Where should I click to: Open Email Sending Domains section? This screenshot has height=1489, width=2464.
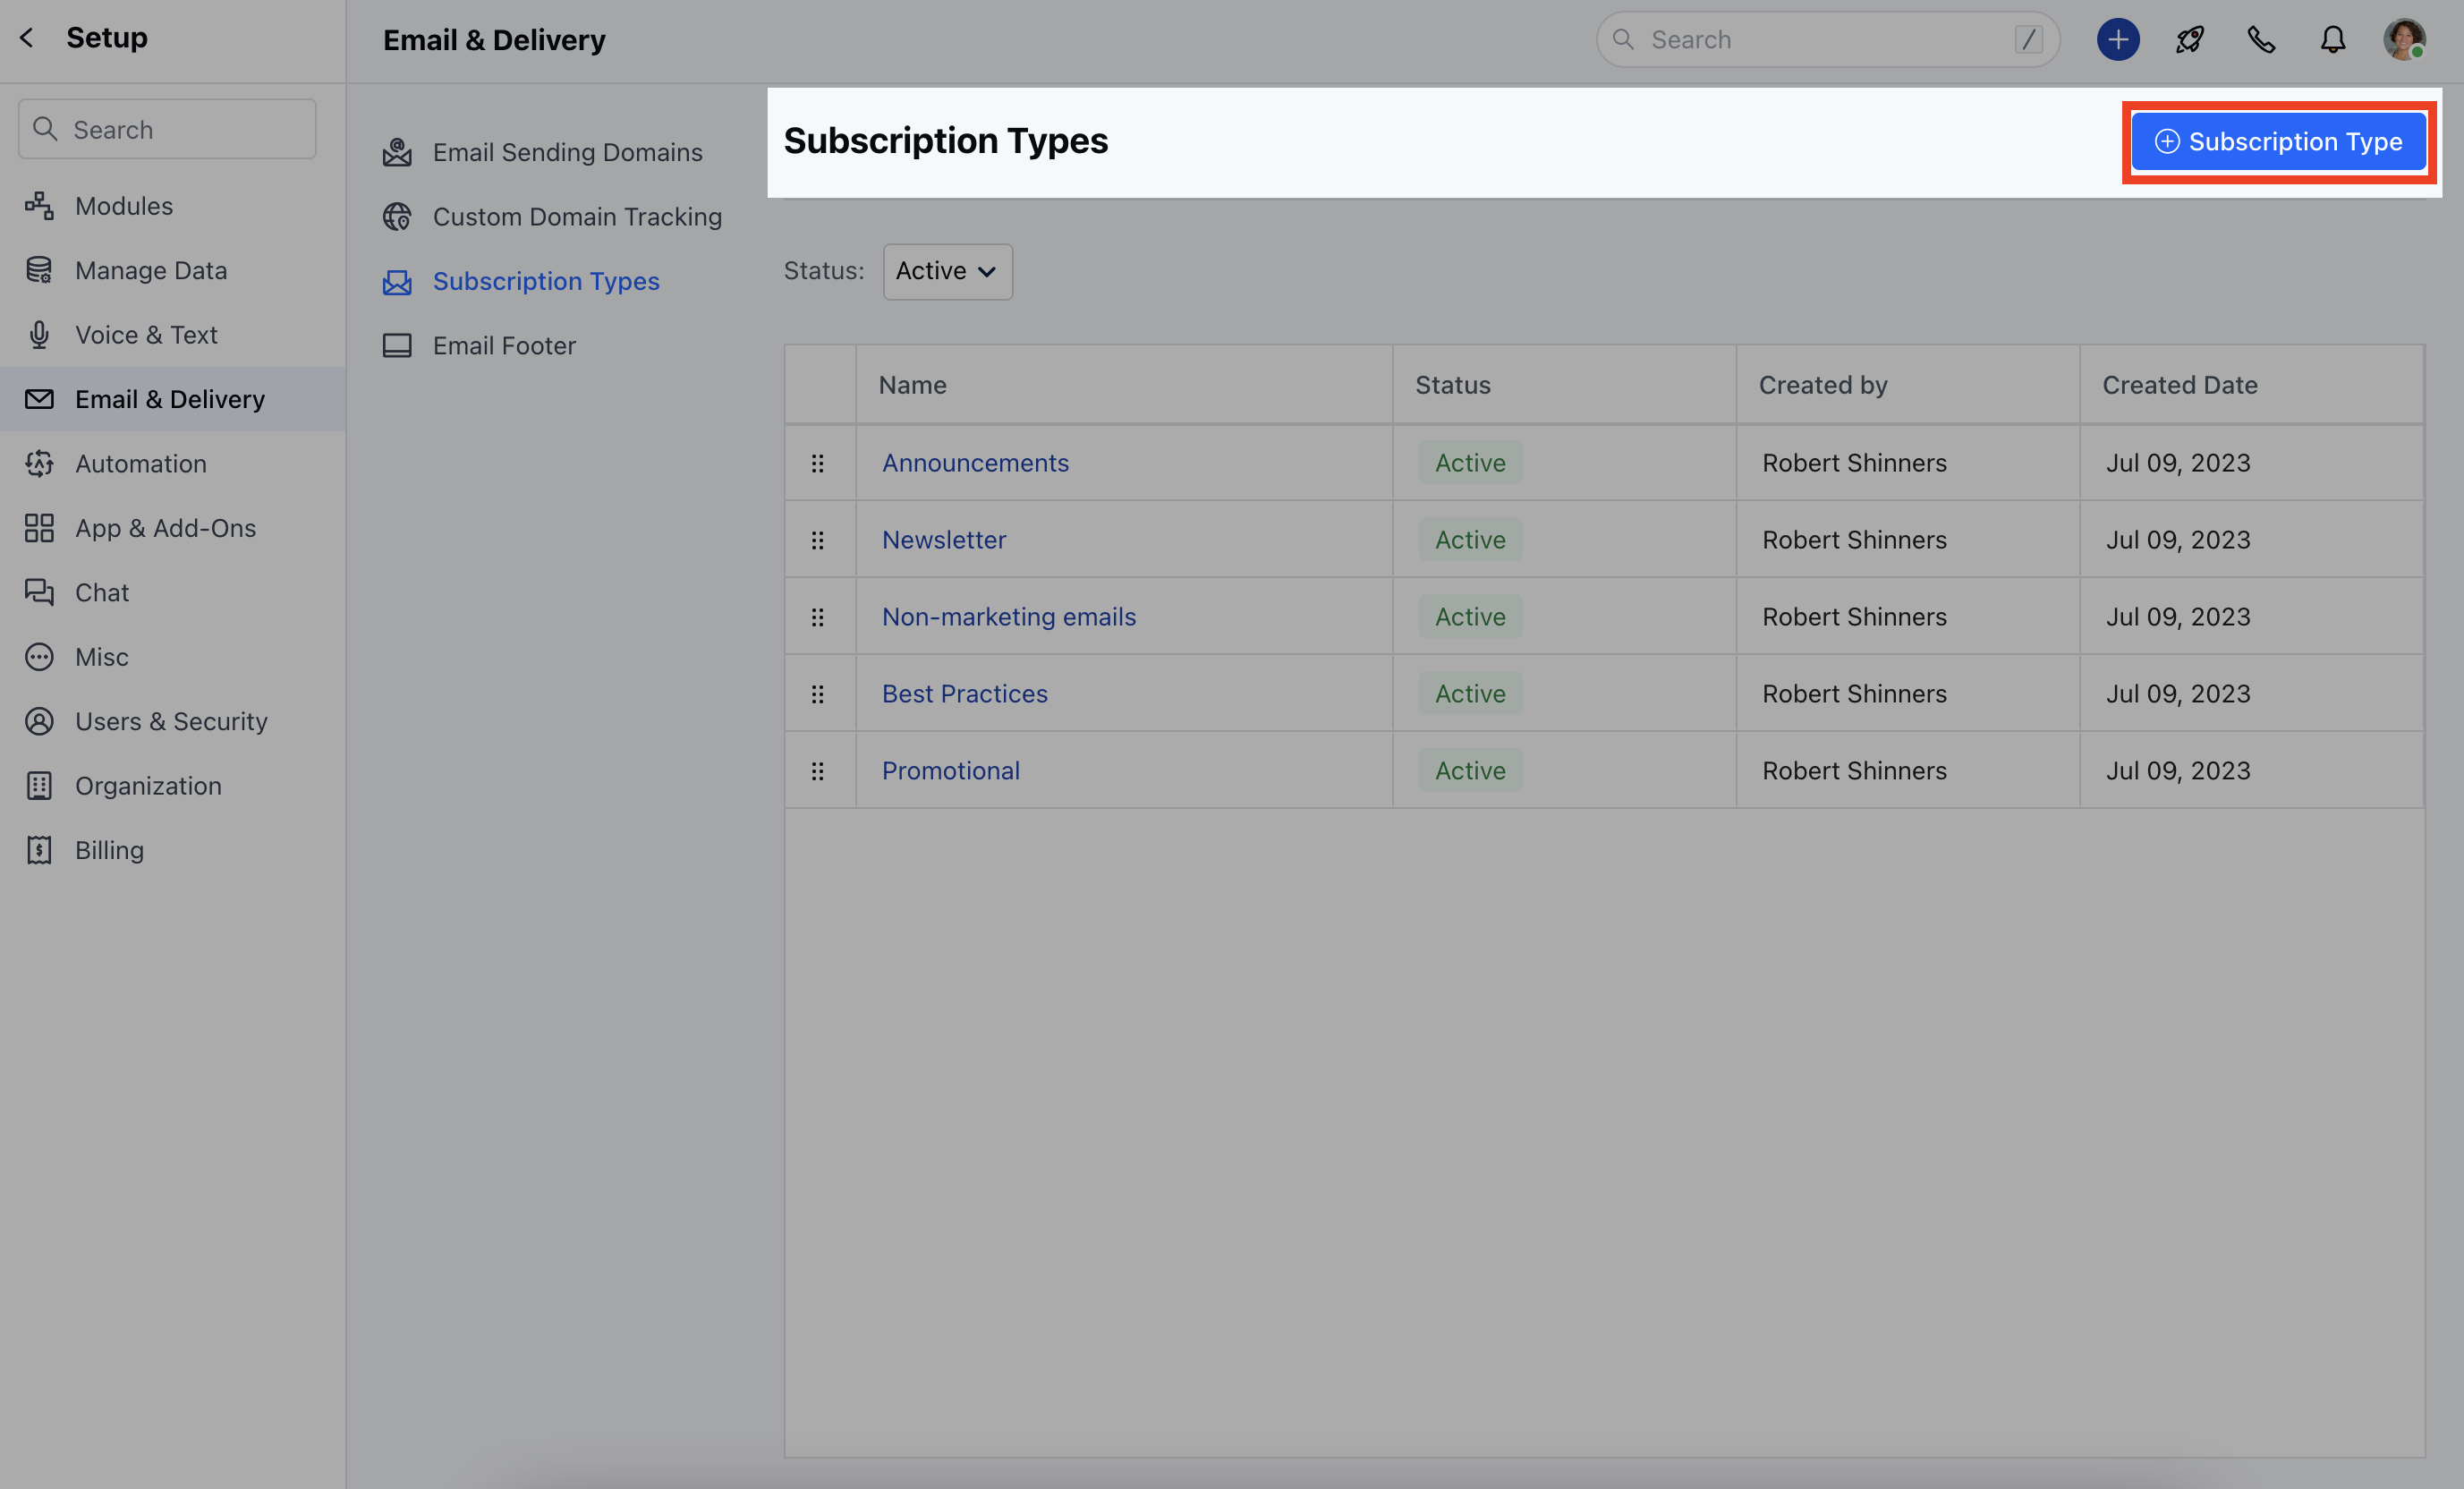(566, 153)
